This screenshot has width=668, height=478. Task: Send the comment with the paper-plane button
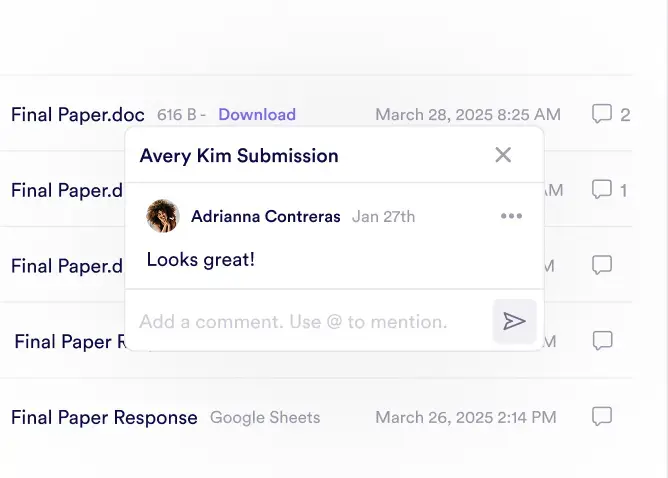tap(514, 321)
